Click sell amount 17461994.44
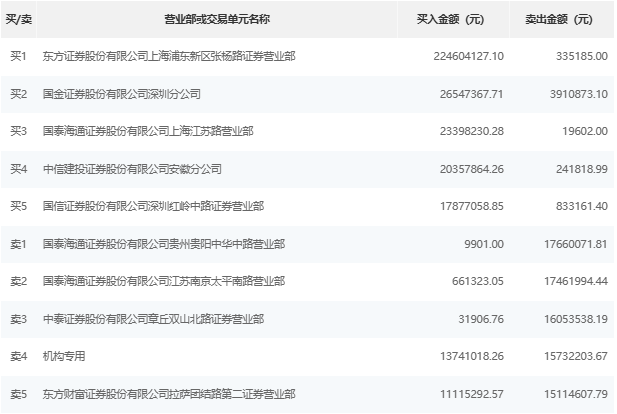The height and width of the screenshot is (414, 617). pyautogui.click(x=576, y=281)
